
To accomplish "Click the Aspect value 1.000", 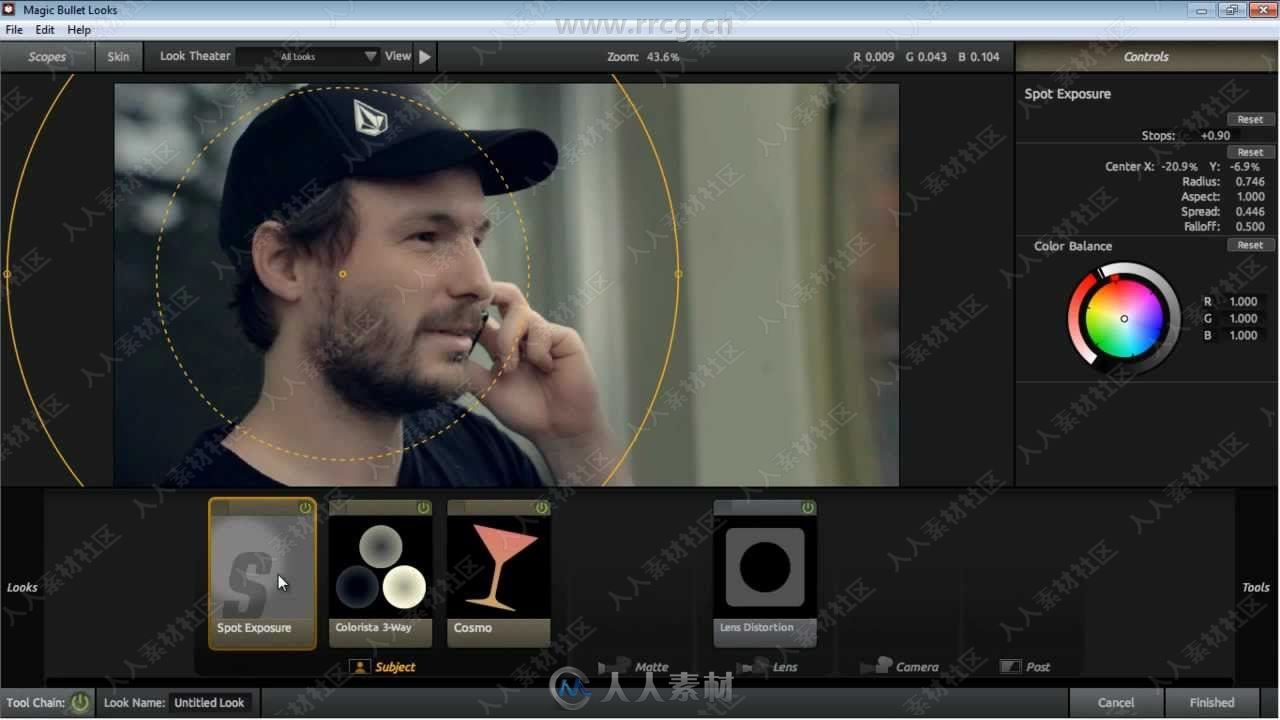I will click(x=1250, y=197).
